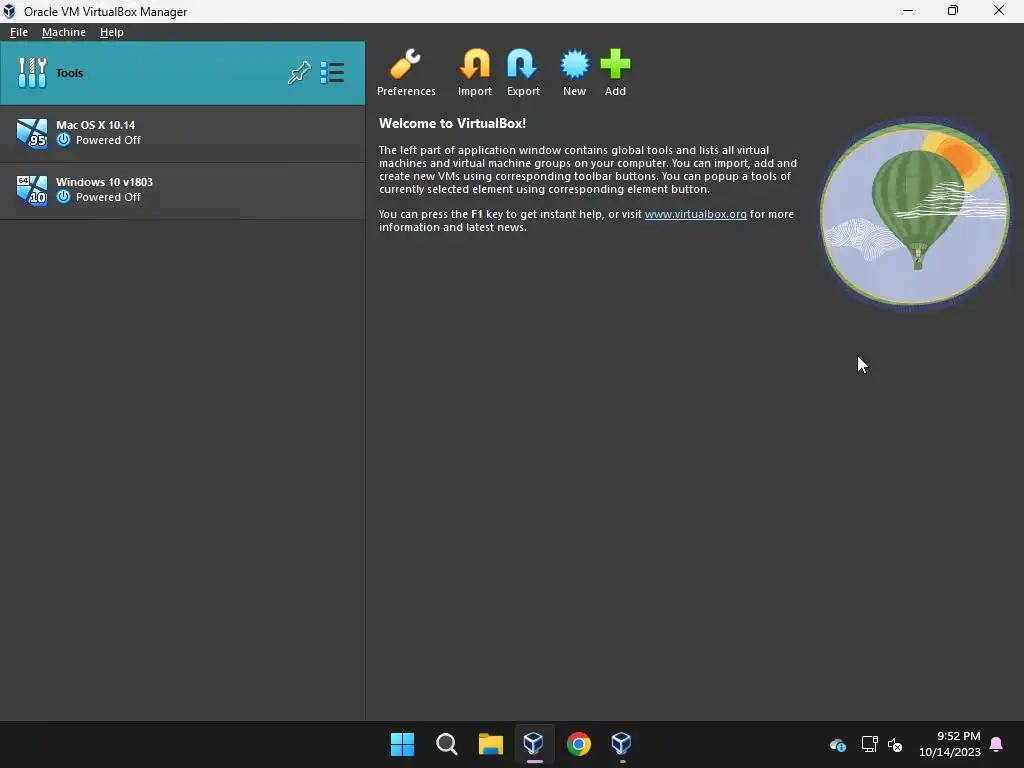The image size is (1024, 768).
Task: Open the Tools list menu icon
Action: (332, 72)
